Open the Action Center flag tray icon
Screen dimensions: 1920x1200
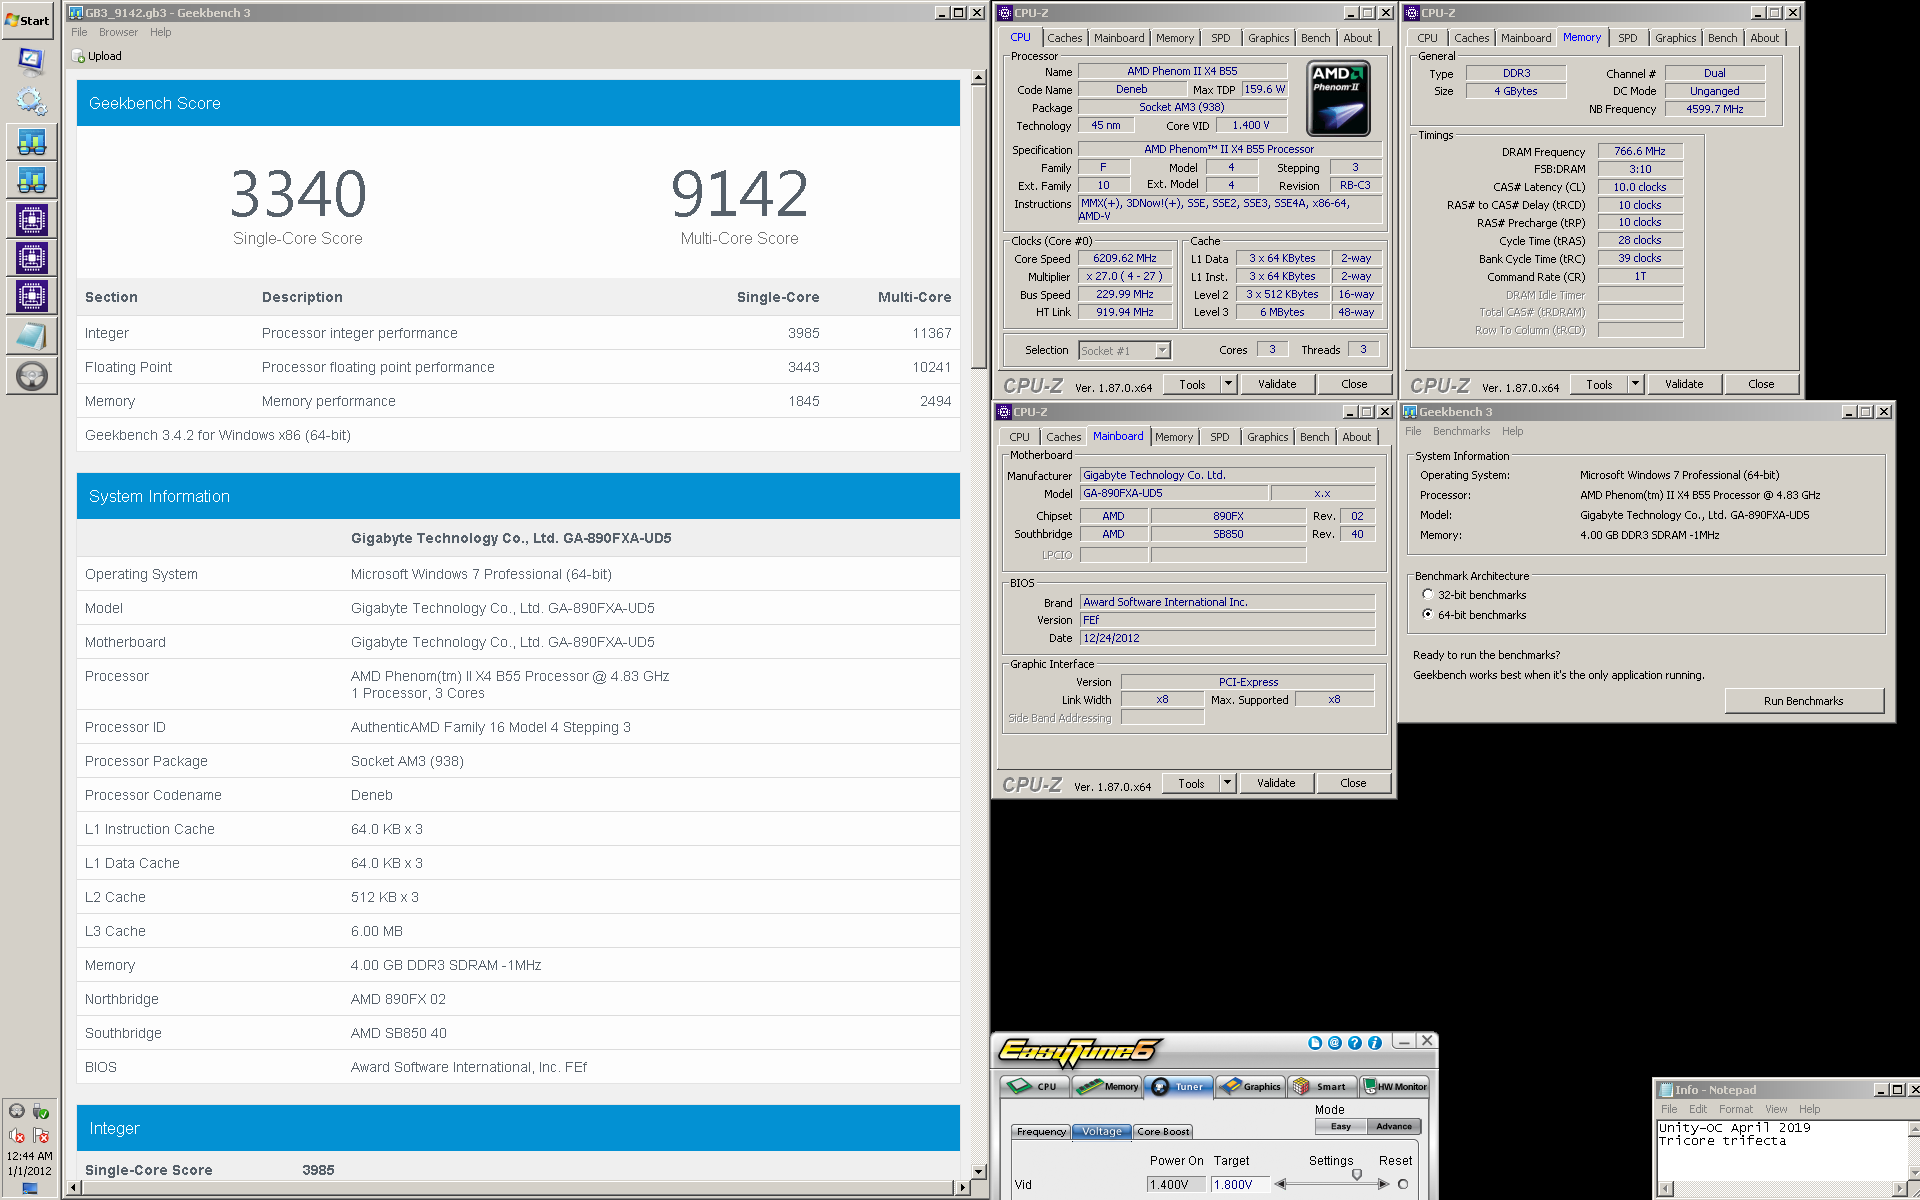coord(41,1136)
